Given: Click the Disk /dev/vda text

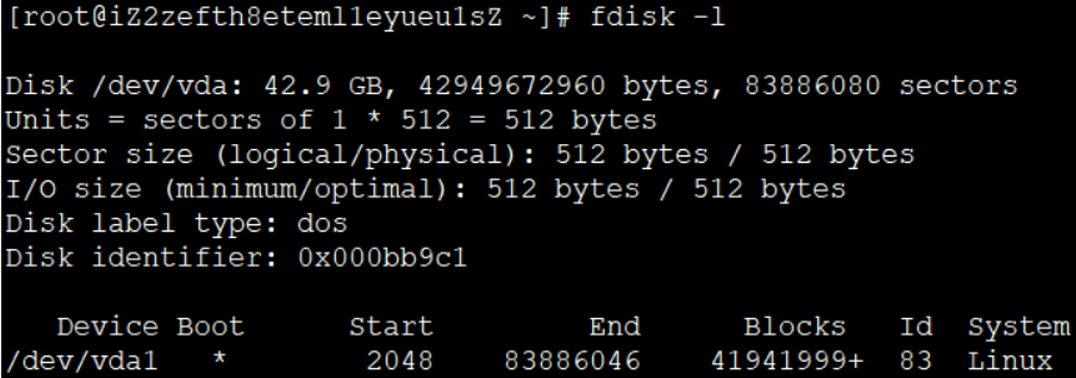Looking at the screenshot, I should [x=126, y=87].
